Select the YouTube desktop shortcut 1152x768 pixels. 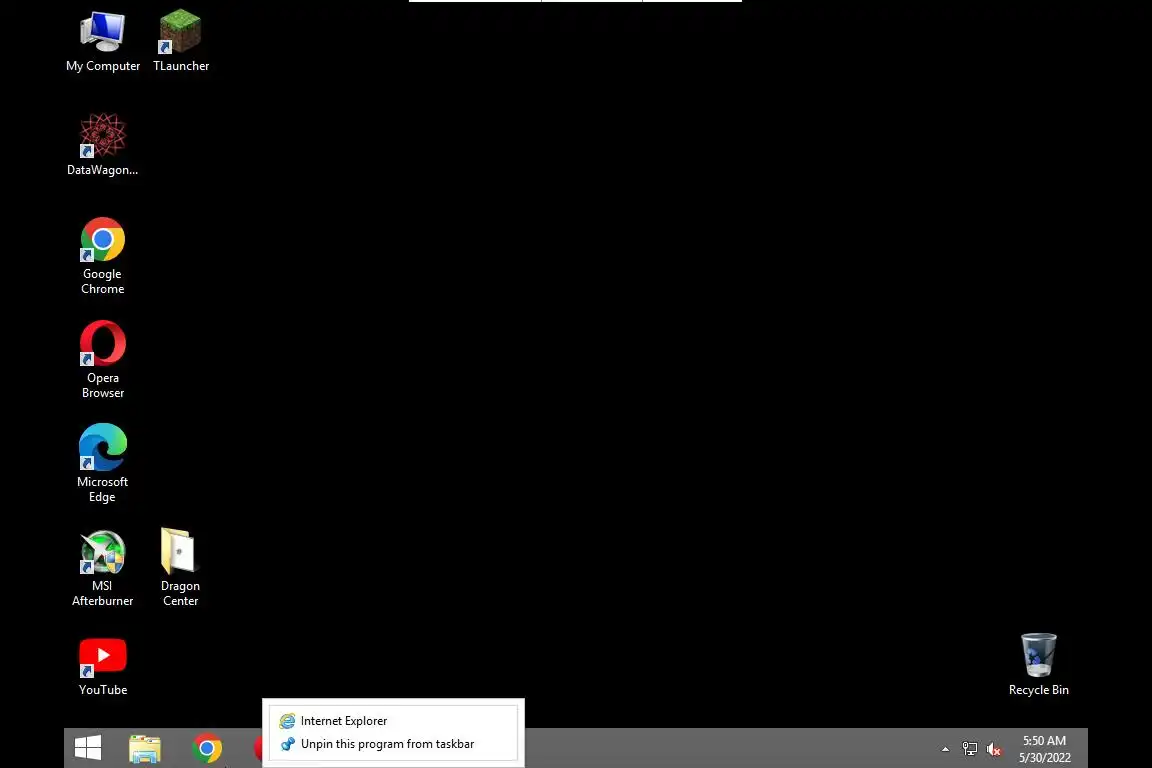(103, 667)
